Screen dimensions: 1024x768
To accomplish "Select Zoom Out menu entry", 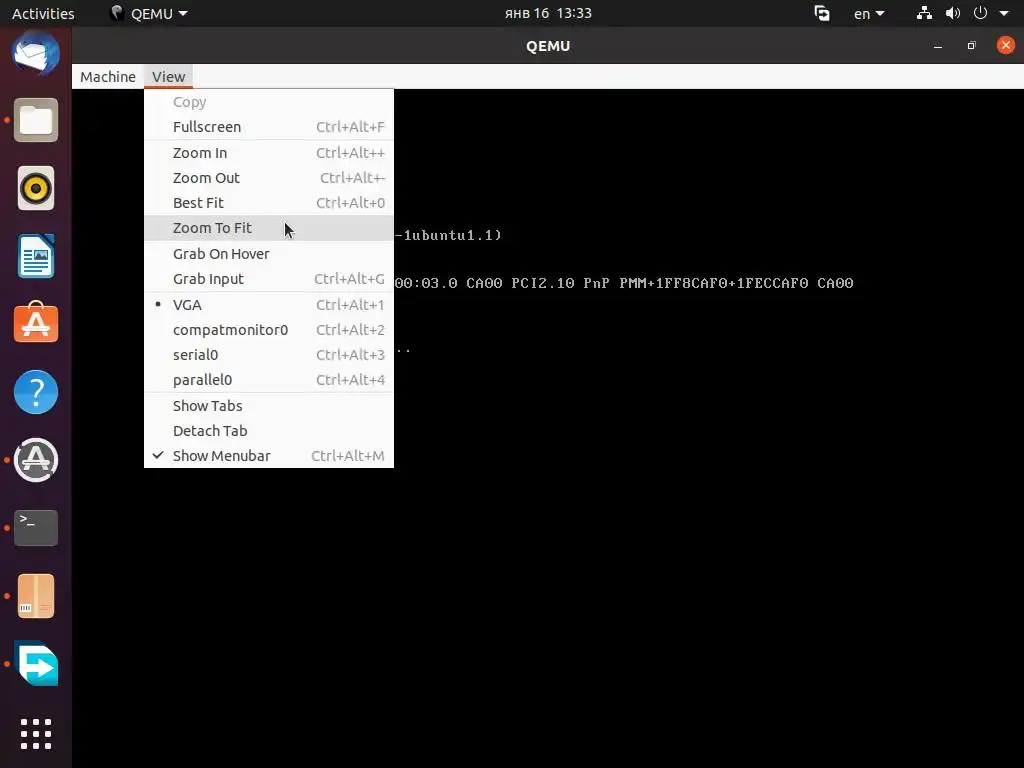I will 268,178.
